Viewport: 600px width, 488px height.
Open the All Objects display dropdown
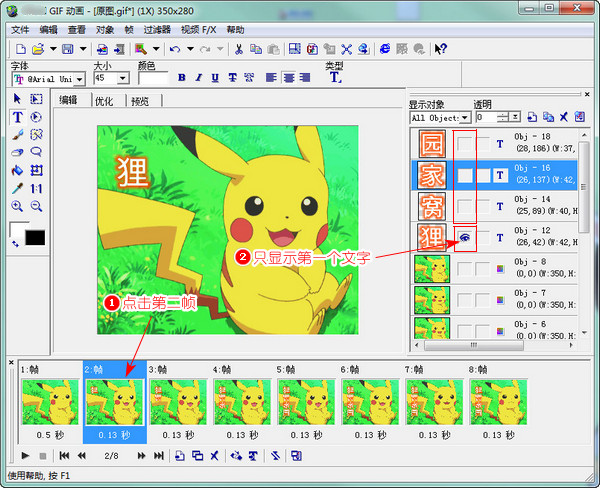(465, 118)
